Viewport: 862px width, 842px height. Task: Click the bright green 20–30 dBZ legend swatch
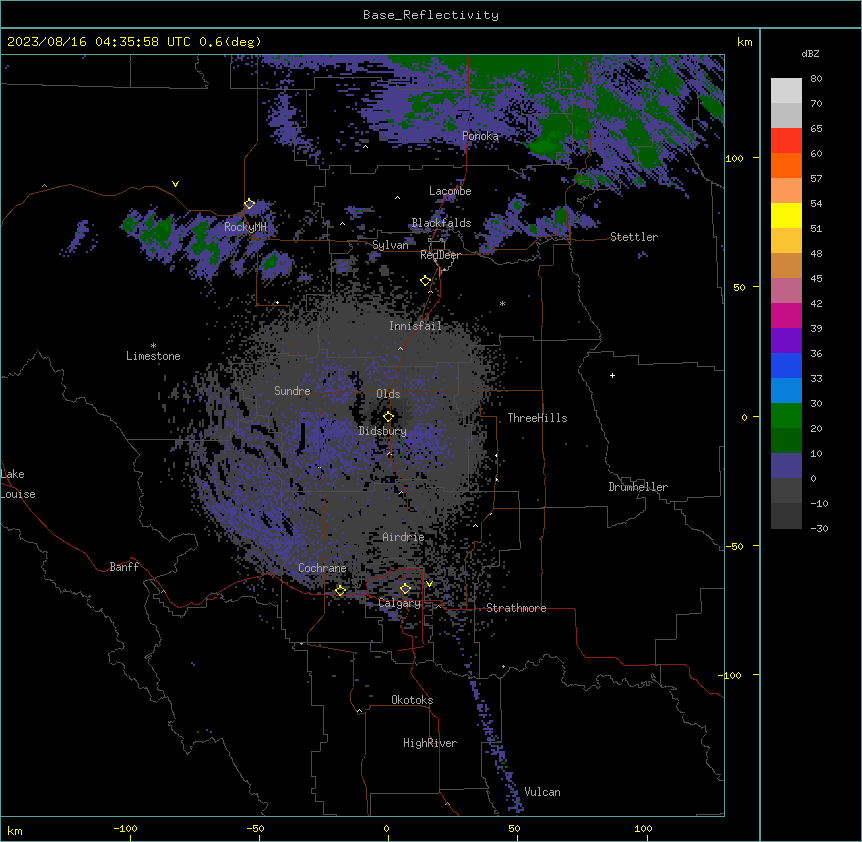[786, 416]
